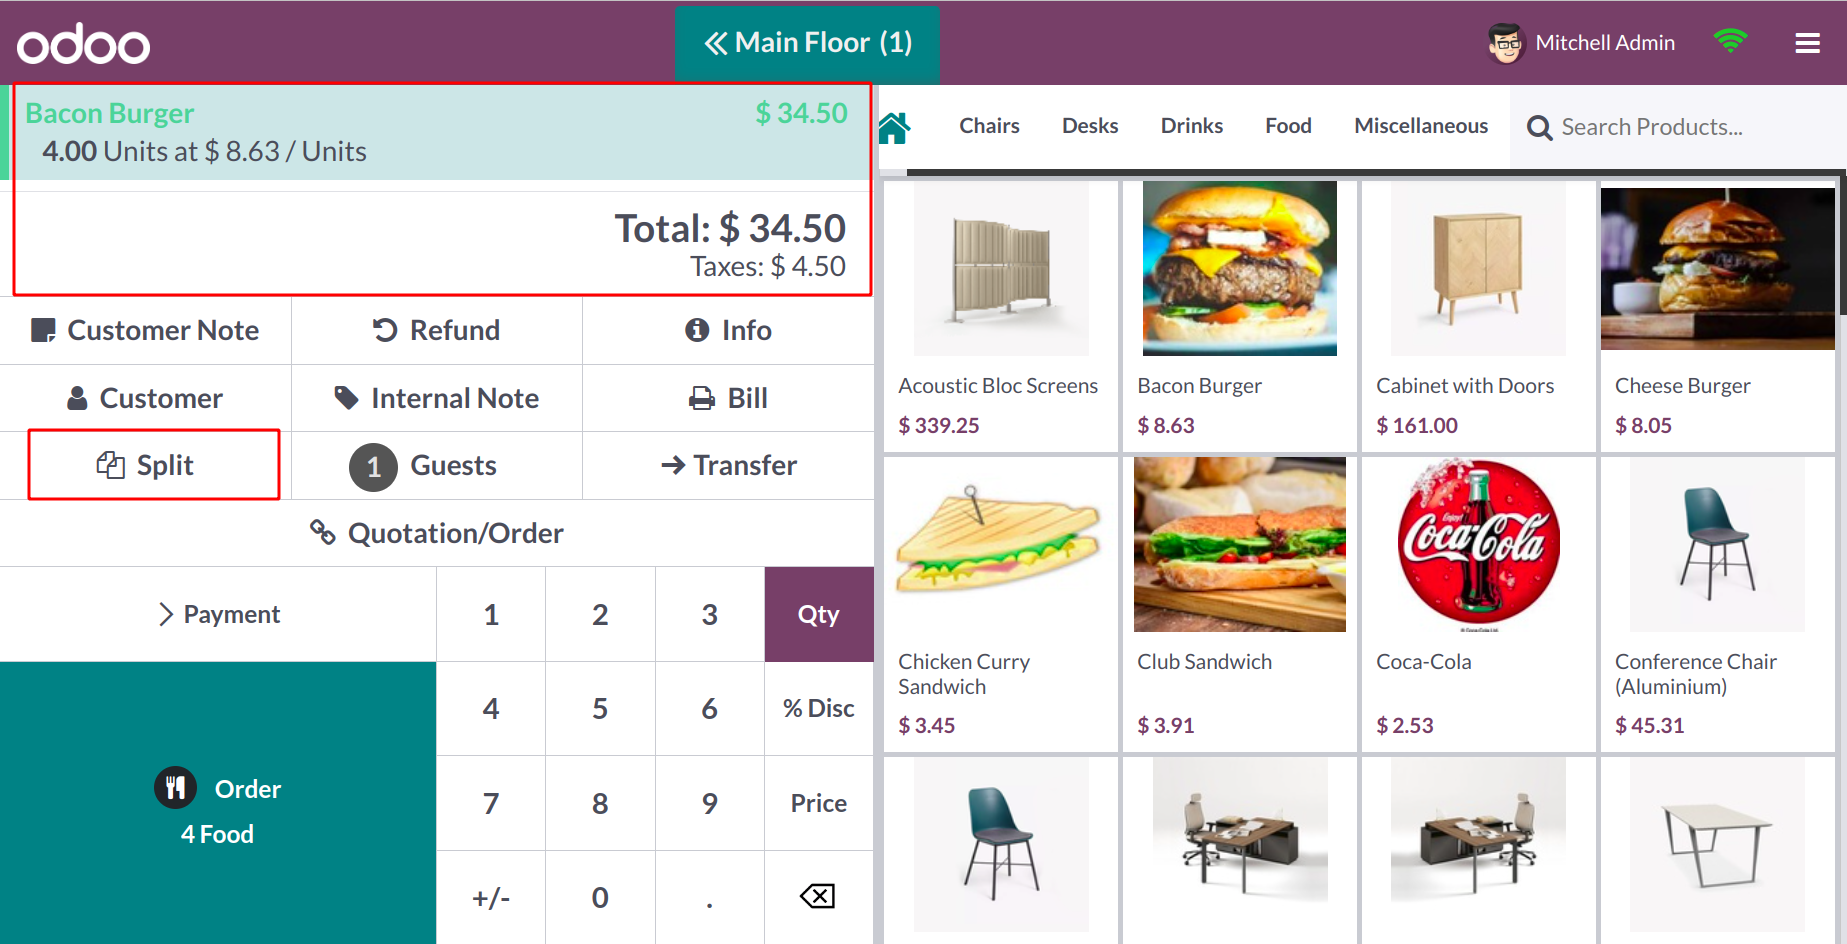Check the Wi-Fi connection status icon
The image size is (1847, 944).
tap(1730, 41)
